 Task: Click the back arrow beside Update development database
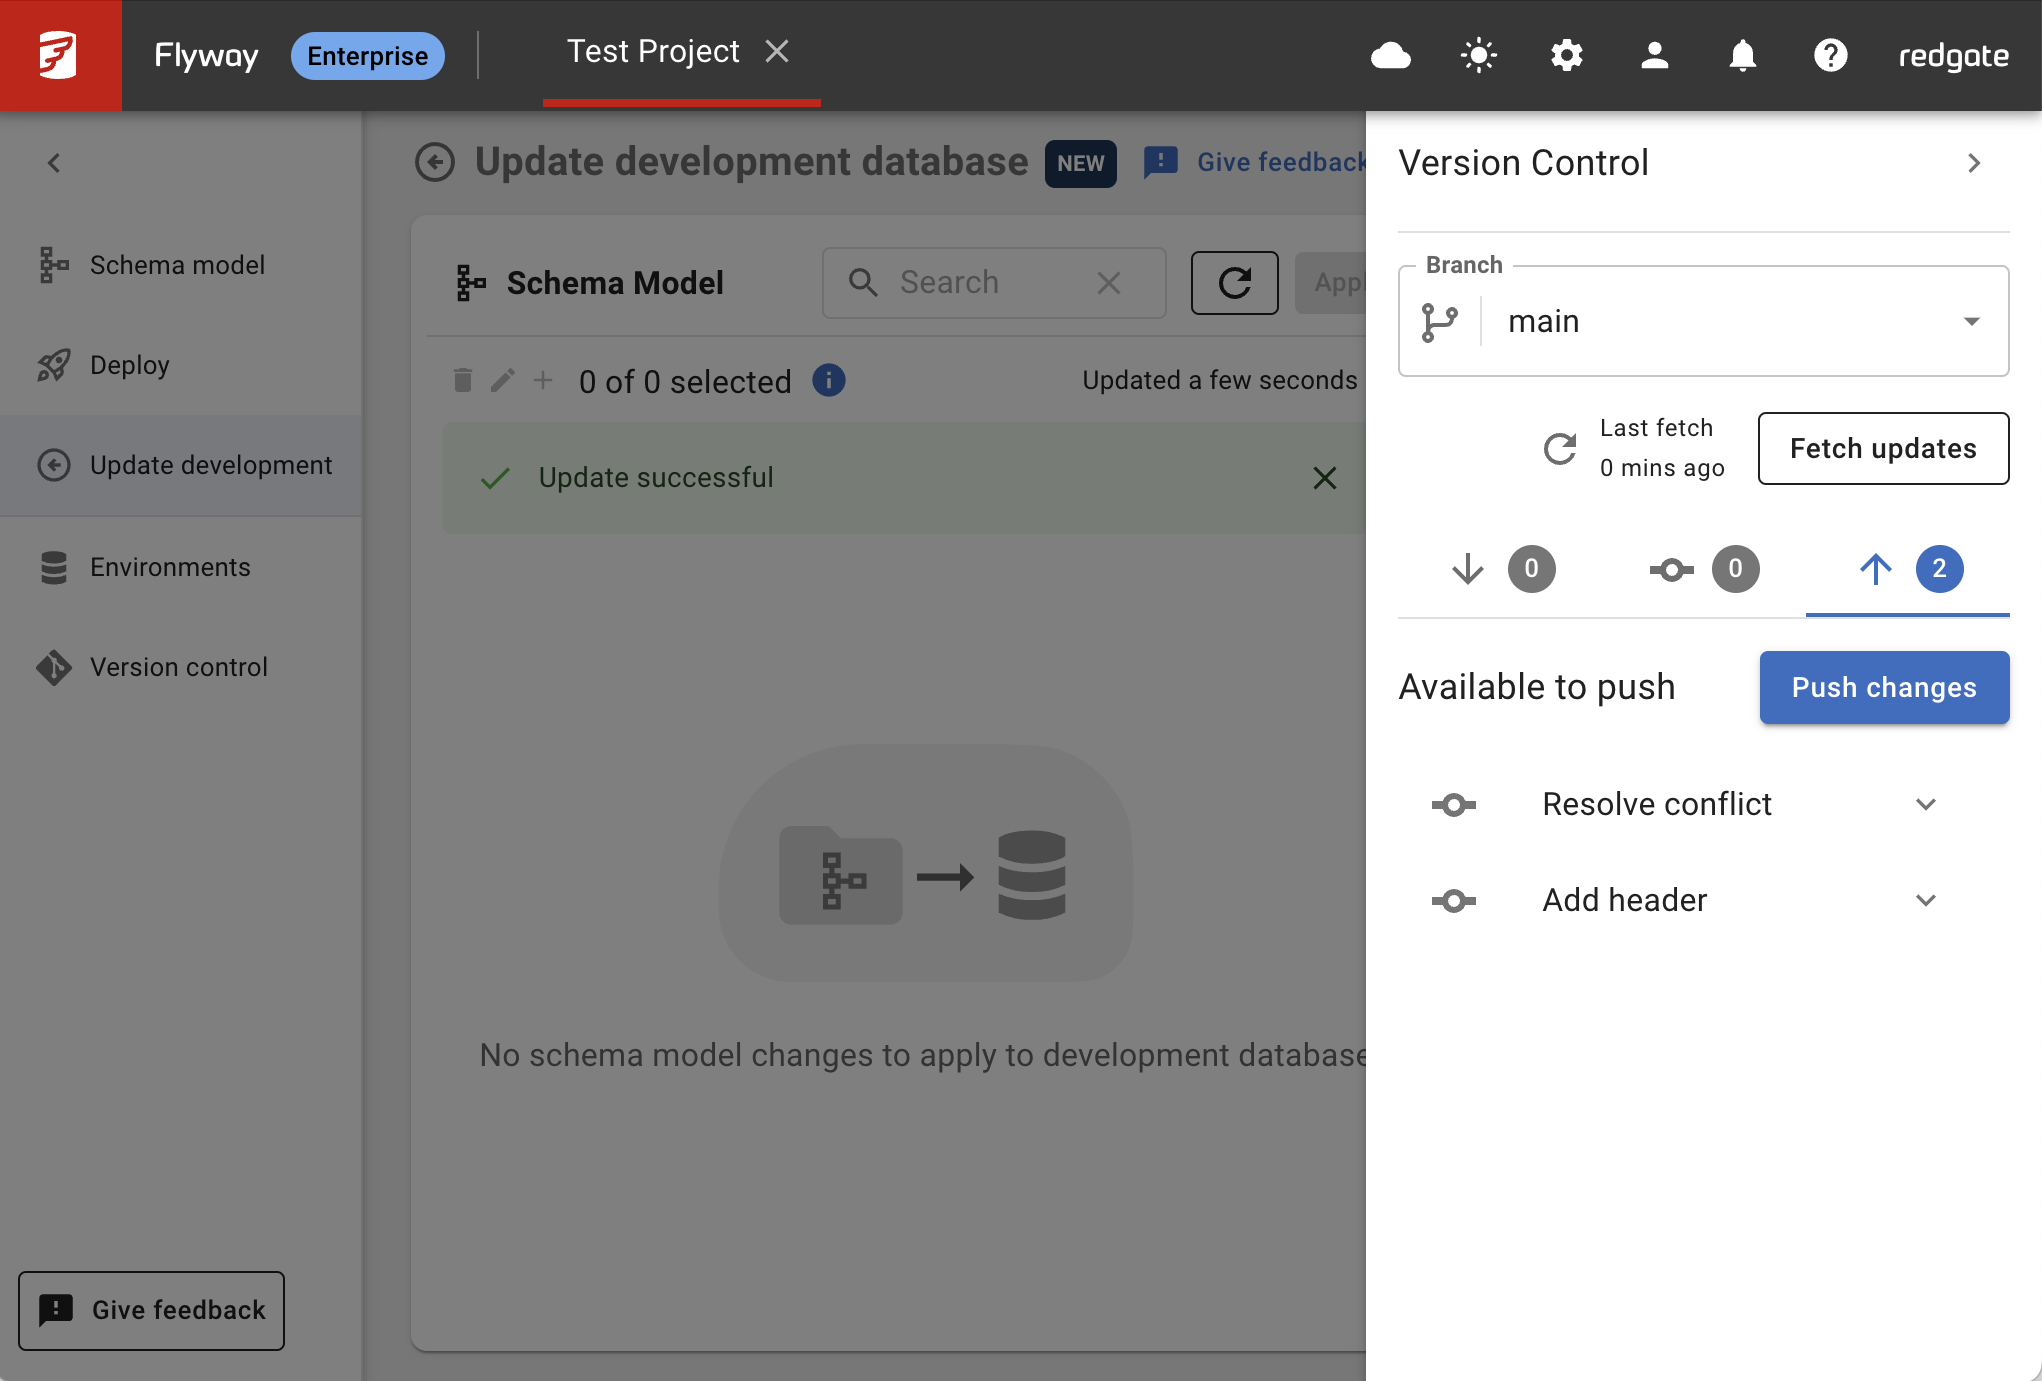[435, 162]
